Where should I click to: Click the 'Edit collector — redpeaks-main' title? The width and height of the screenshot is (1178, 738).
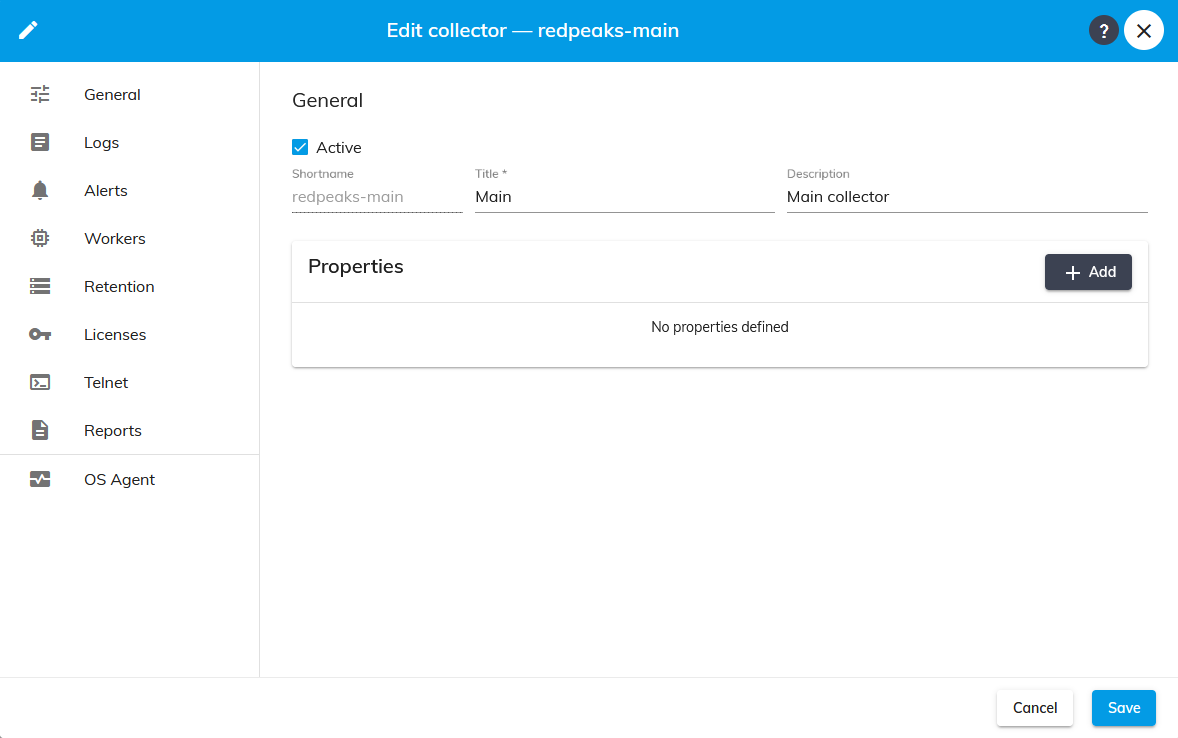point(533,31)
